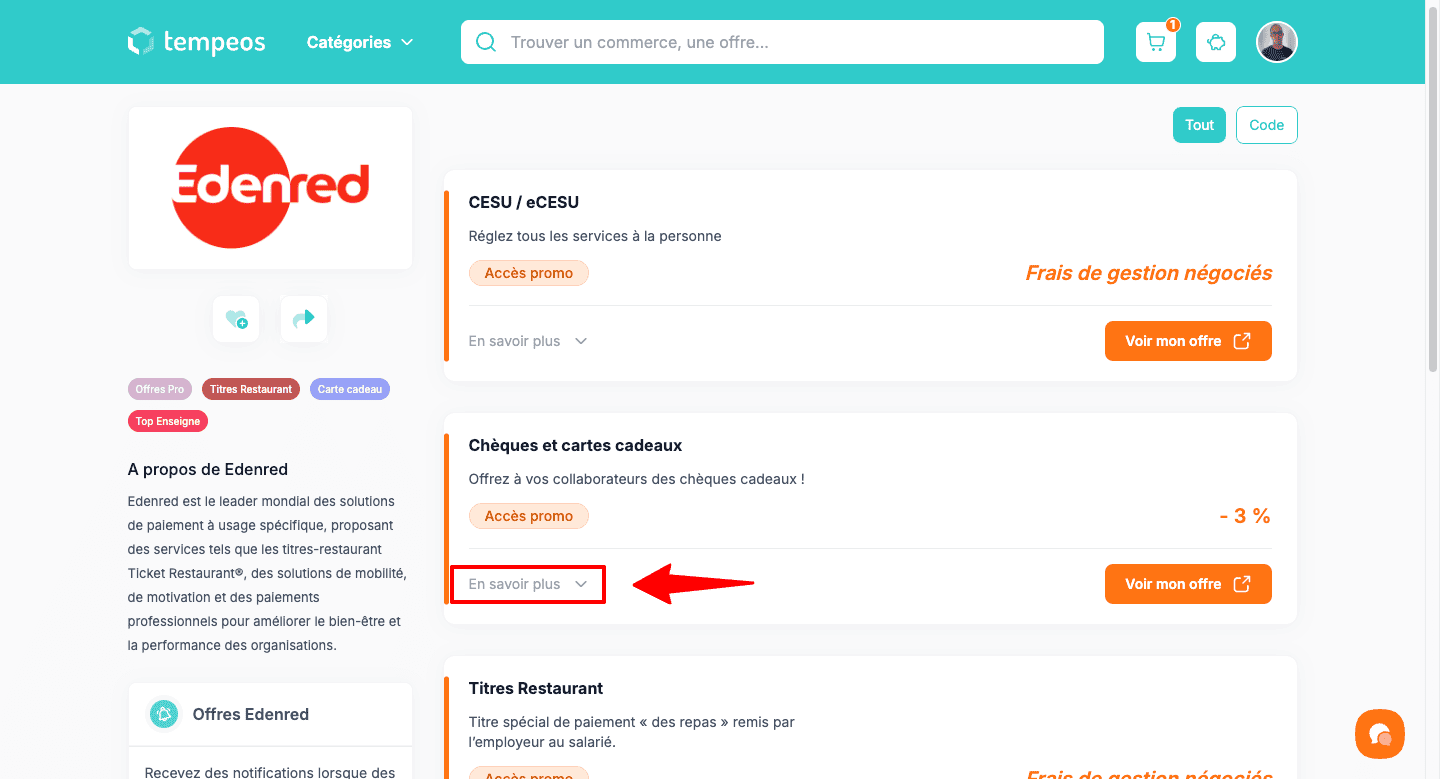The width and height of the screenshot is (1440, 779).
Task: Click the Edenred logo image
Action: 270,188
